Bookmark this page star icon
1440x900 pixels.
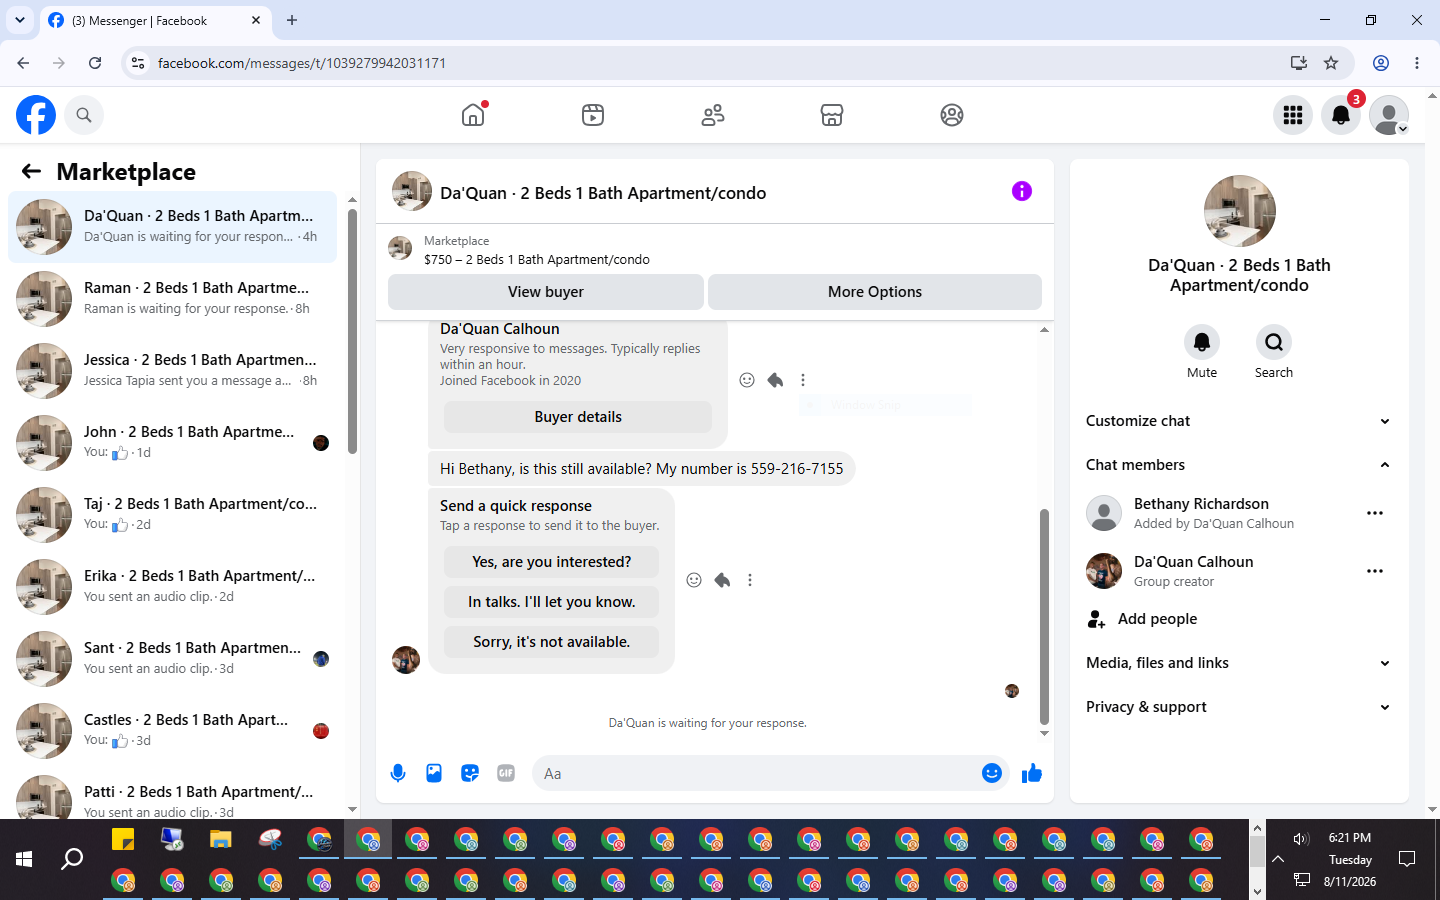[x=1331, y=63]
